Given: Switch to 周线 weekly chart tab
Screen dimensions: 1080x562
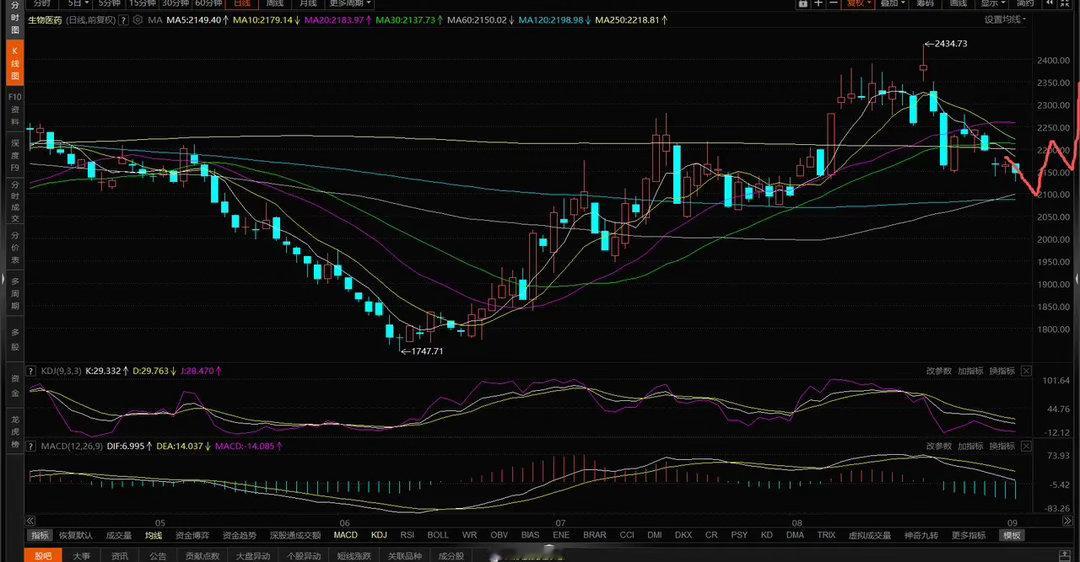Looking at the screenshot, I should point(276,3).
